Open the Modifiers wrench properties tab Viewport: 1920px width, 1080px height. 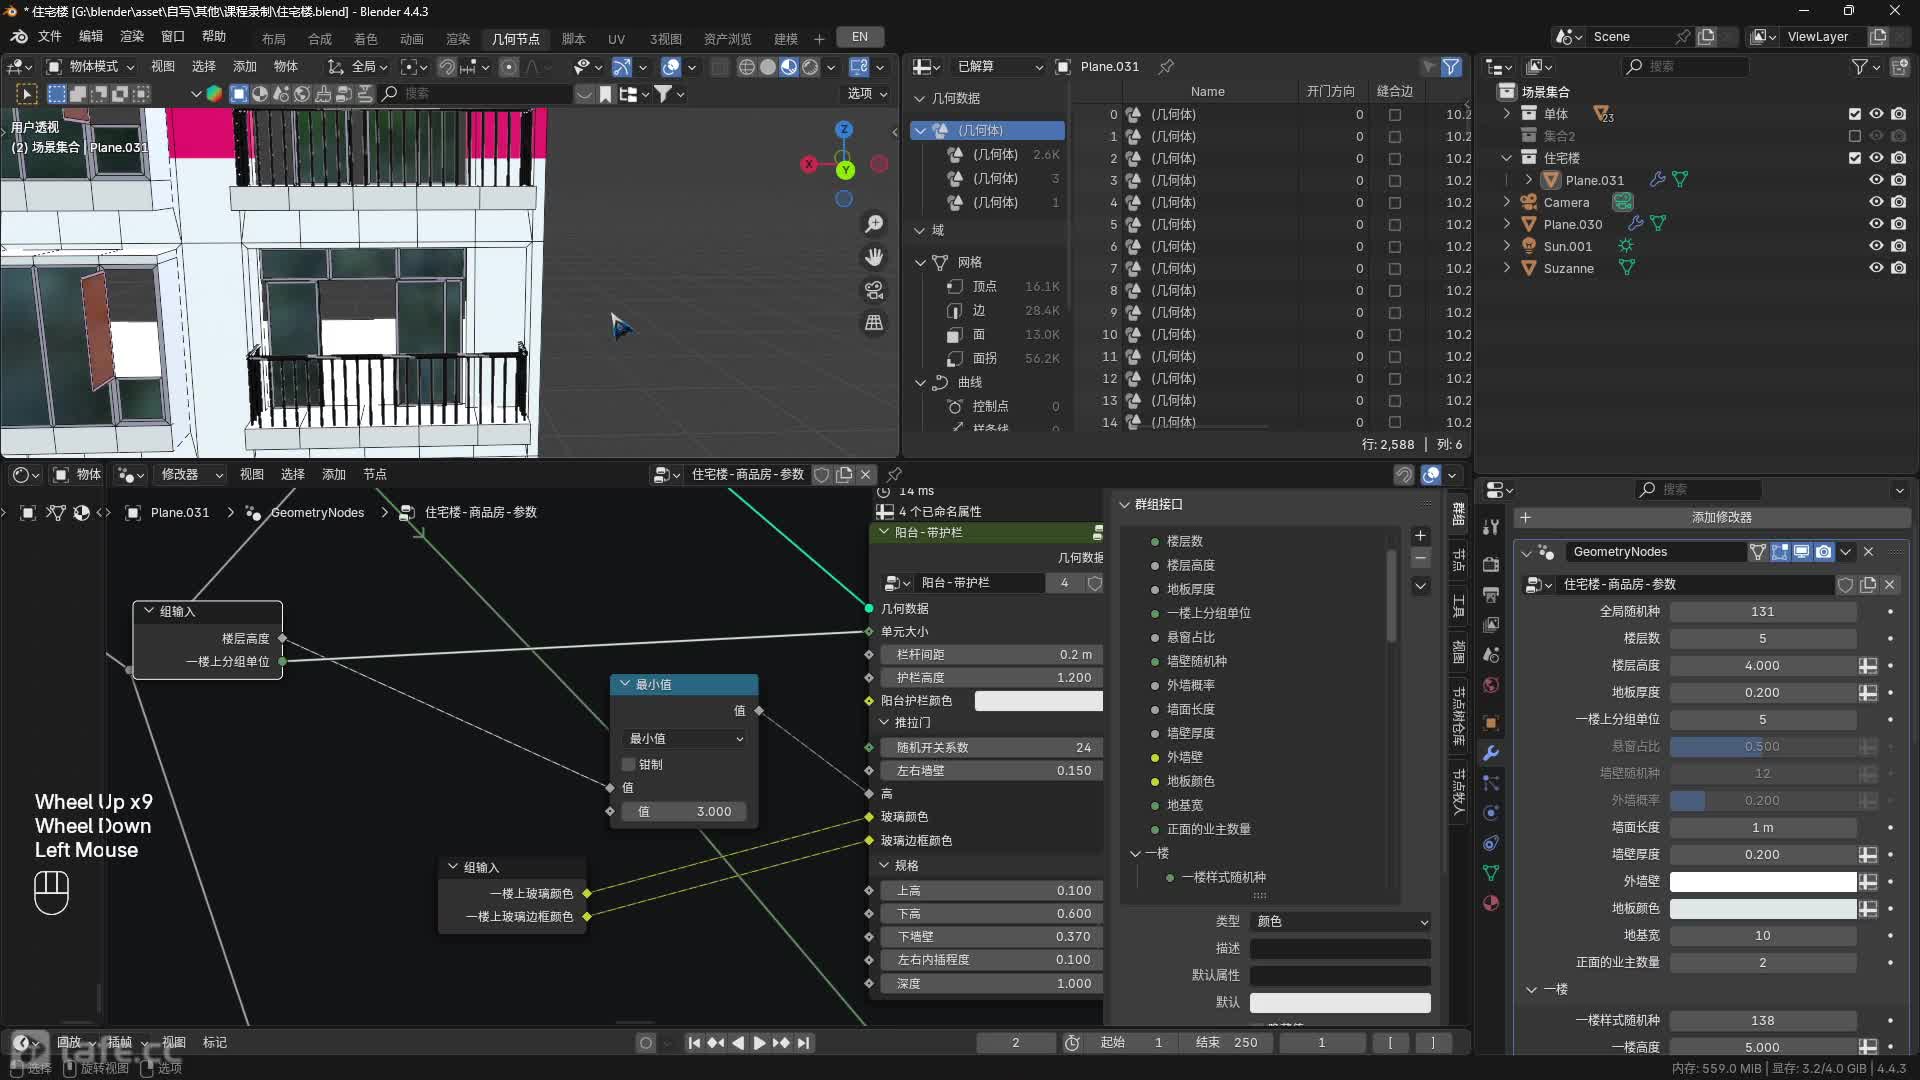[1491, 753]
